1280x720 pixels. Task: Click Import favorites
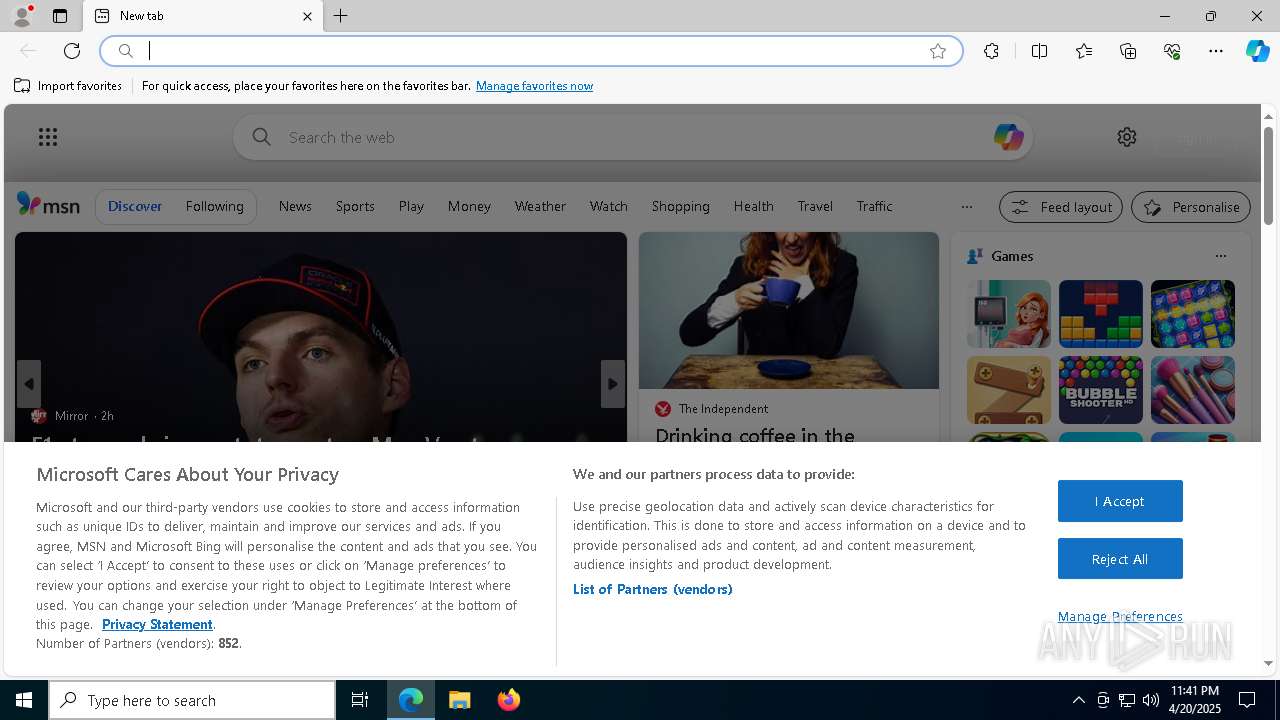68,86
